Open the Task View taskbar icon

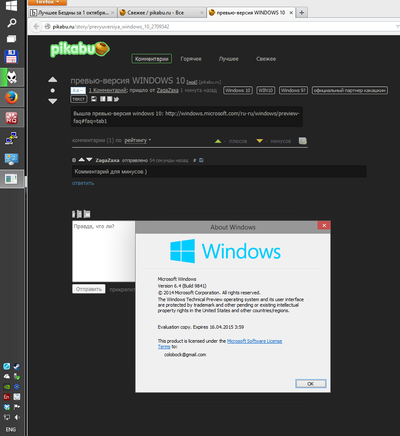tap(12, 39)
